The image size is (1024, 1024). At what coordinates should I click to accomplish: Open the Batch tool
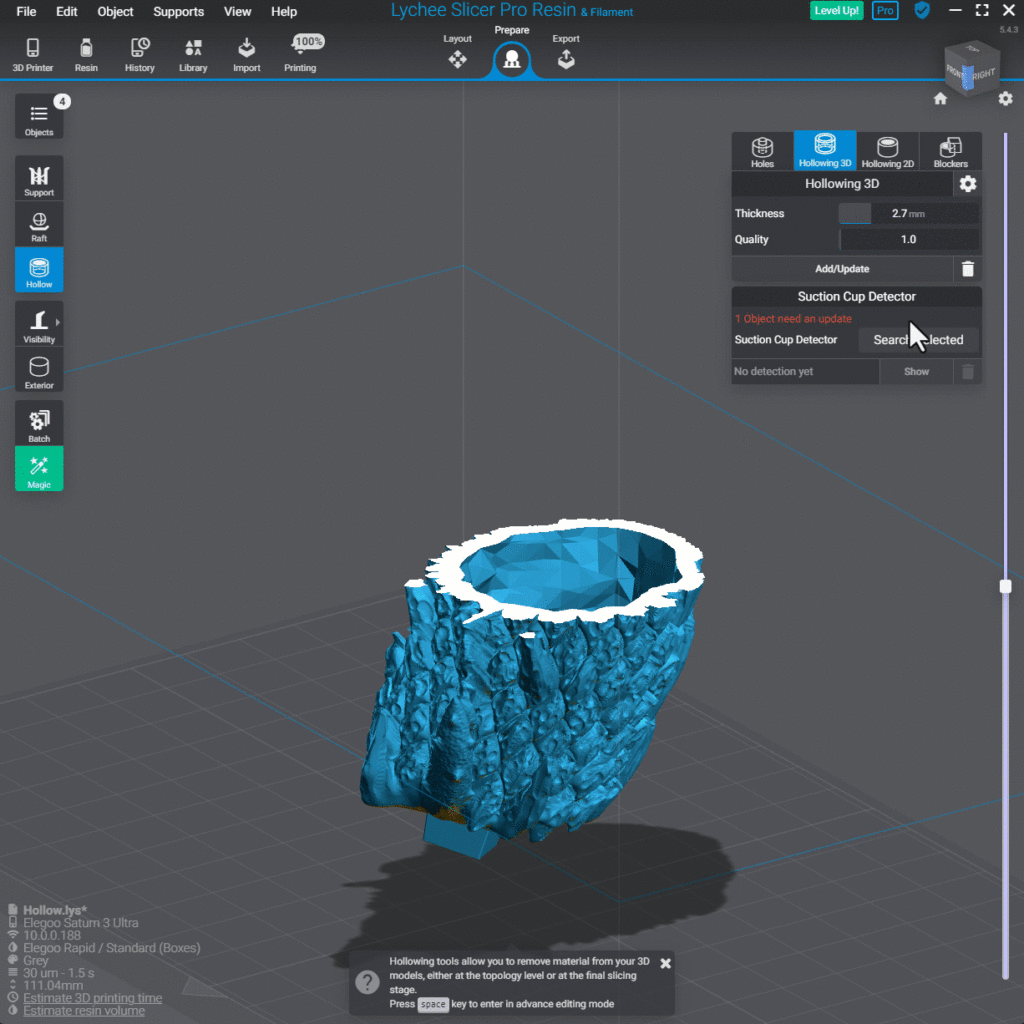coord(39,423)
